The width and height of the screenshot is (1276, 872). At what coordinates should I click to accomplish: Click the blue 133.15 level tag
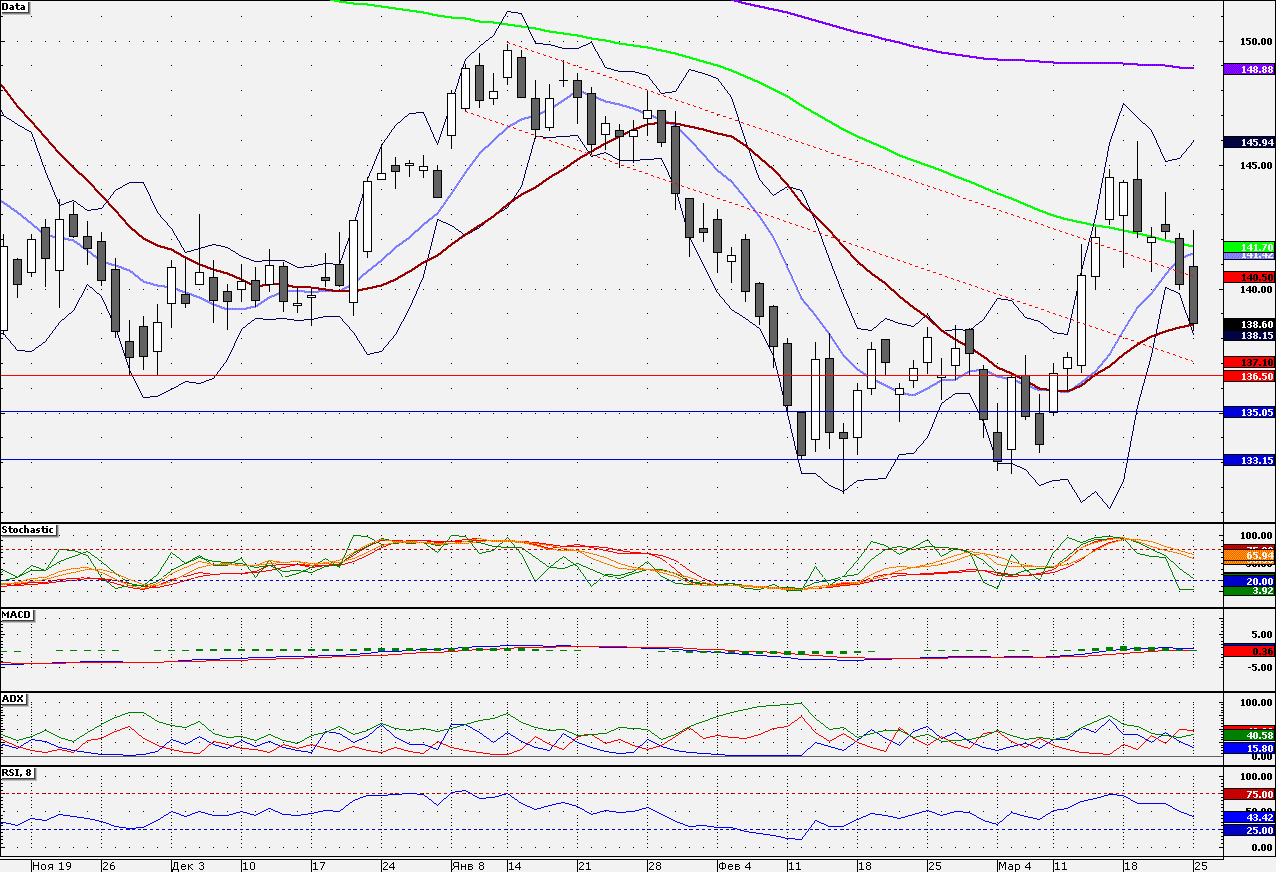point(1249,460)
